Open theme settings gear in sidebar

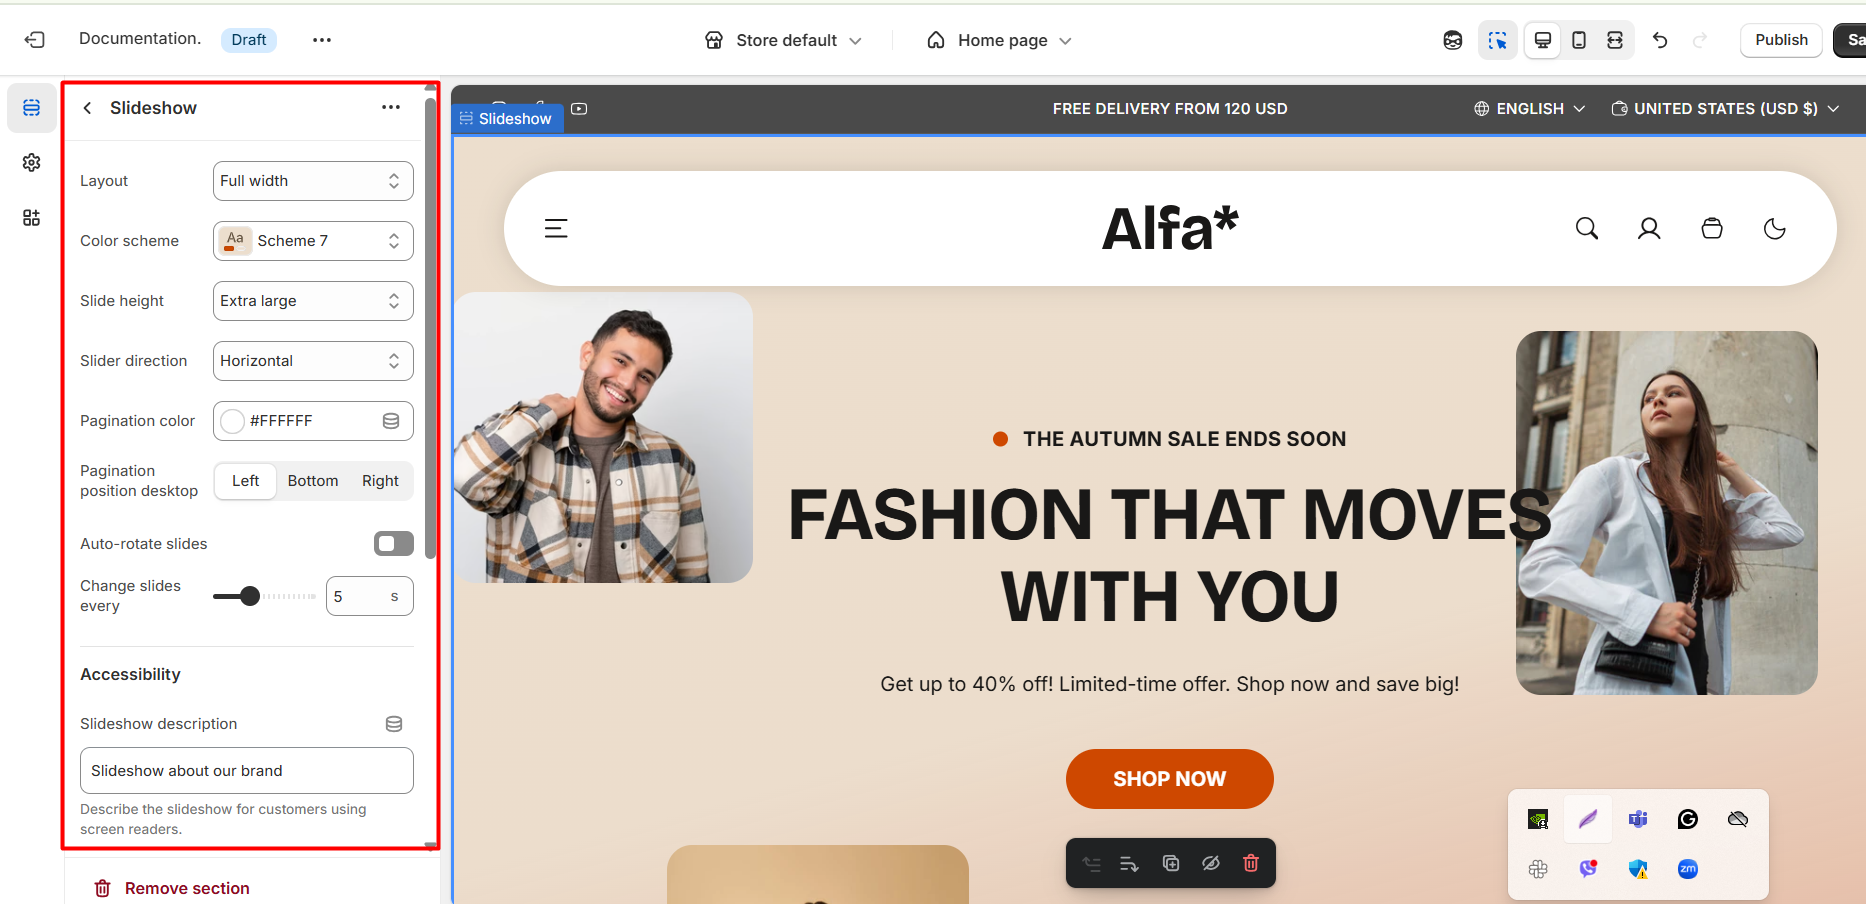(x=32, y=162)
